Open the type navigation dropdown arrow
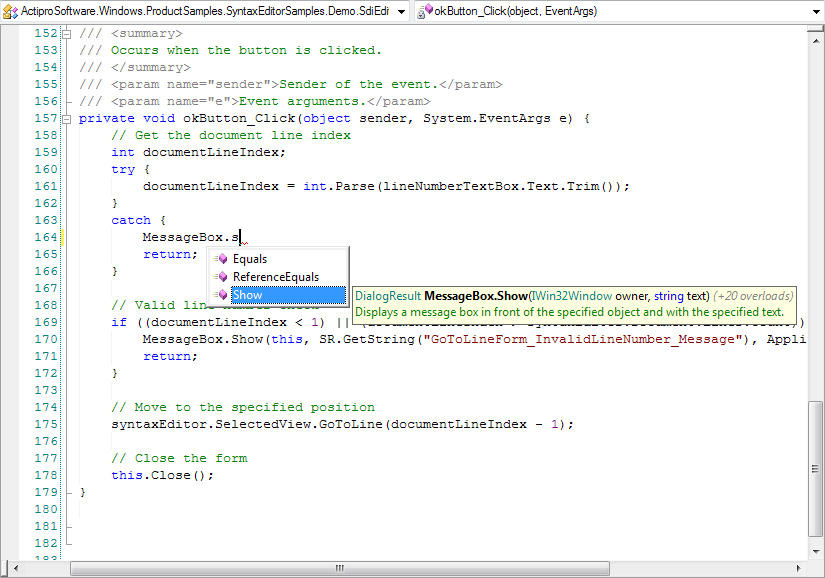This screenshot has height=578, width=825. [401, 11]
